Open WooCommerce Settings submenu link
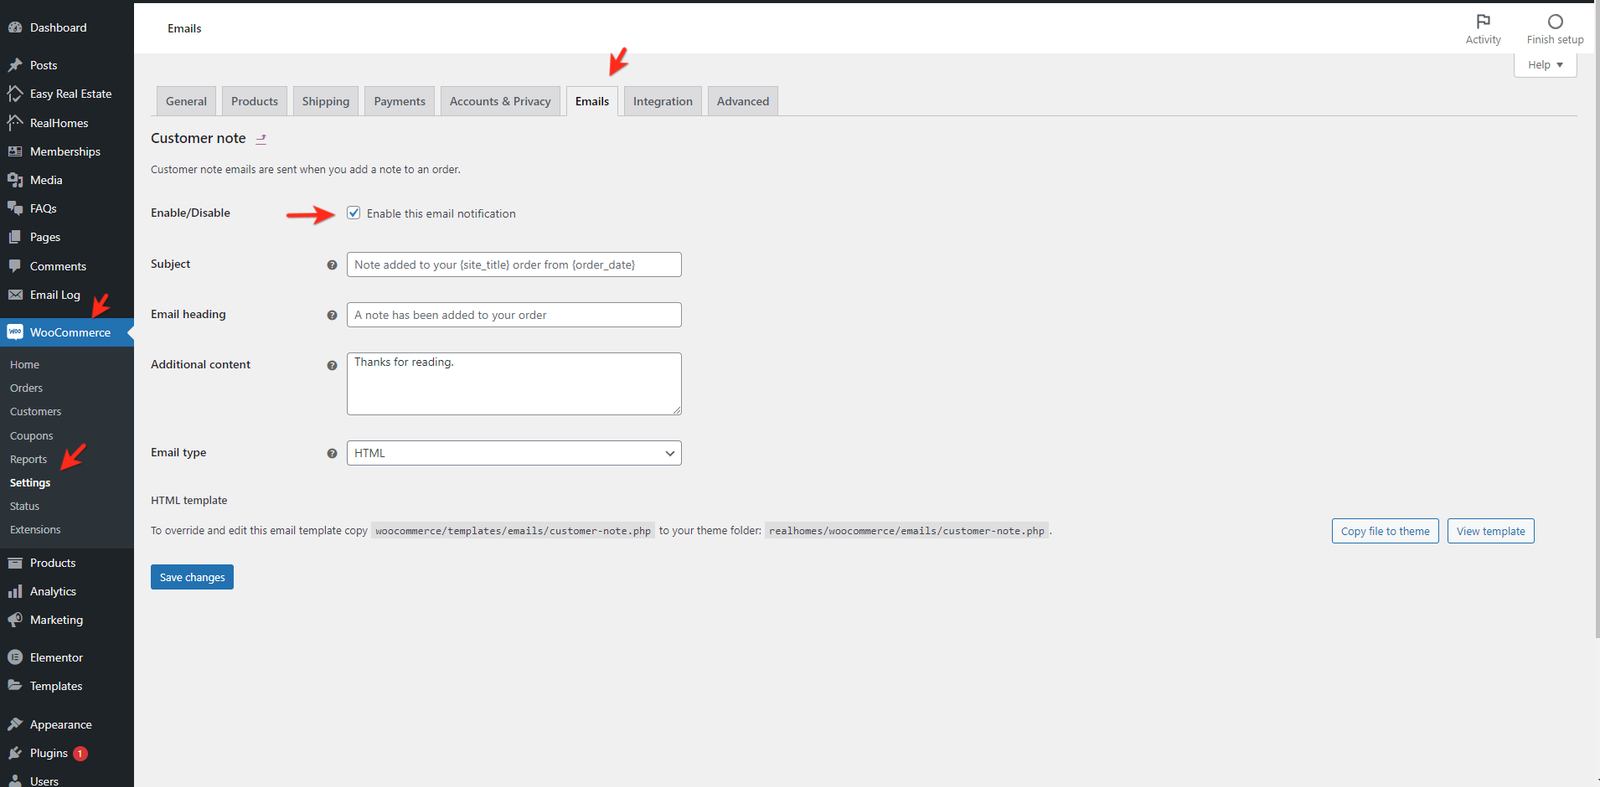The image size is (1600, 787). pyautogui.click(x=30, y=483)
